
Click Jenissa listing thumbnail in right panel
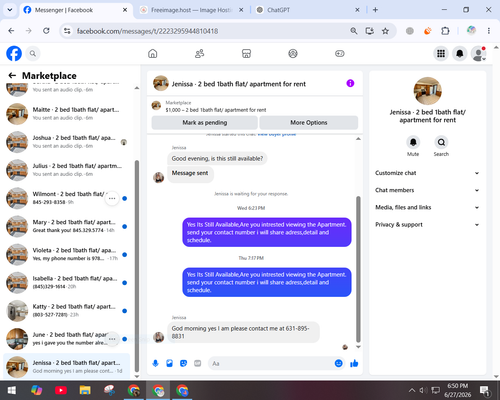(x=428, y=91)
